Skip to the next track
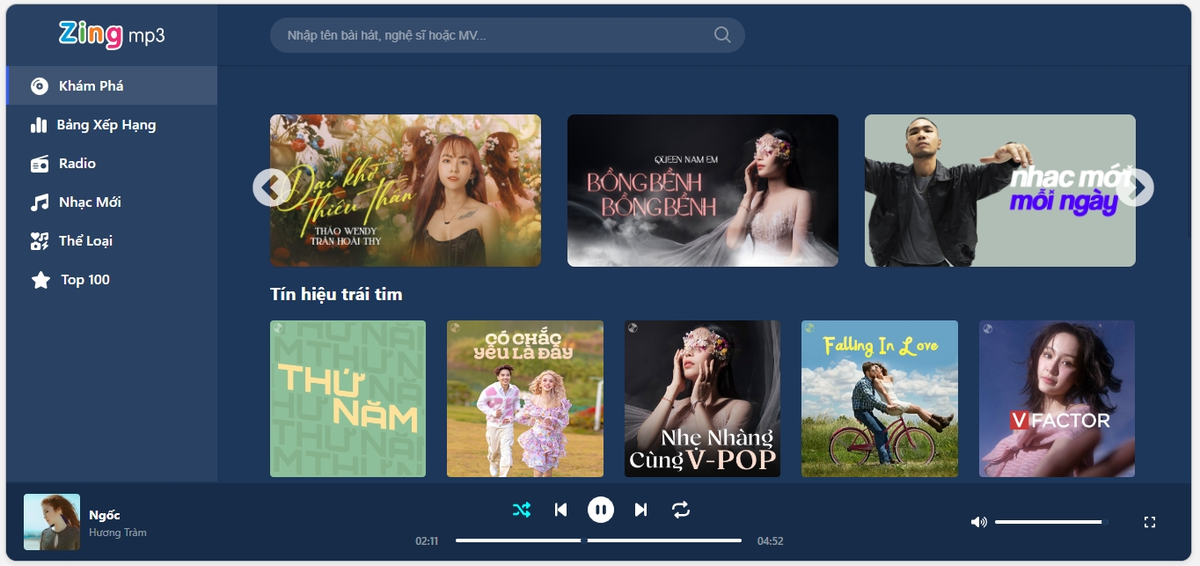1200x566 pixels. click(x=641, y=510)
